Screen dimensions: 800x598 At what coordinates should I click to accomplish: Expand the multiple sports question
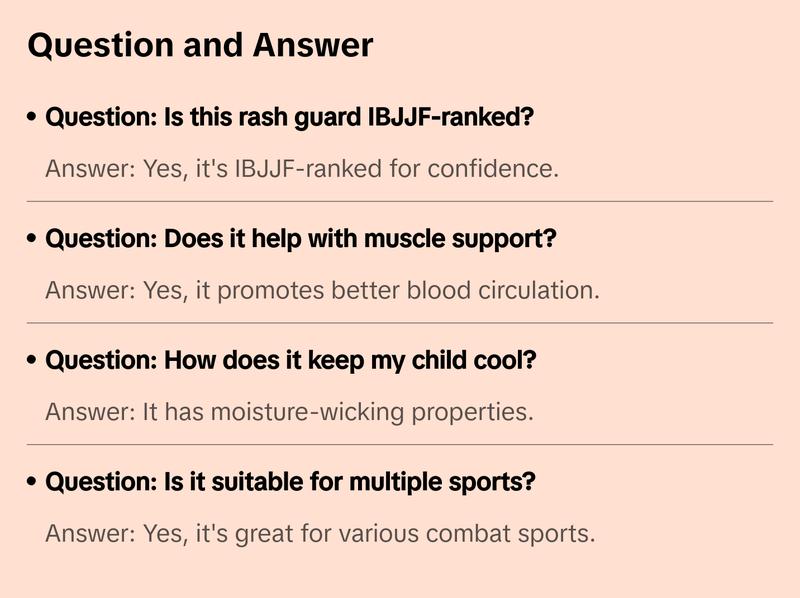(x=291, y=482)
